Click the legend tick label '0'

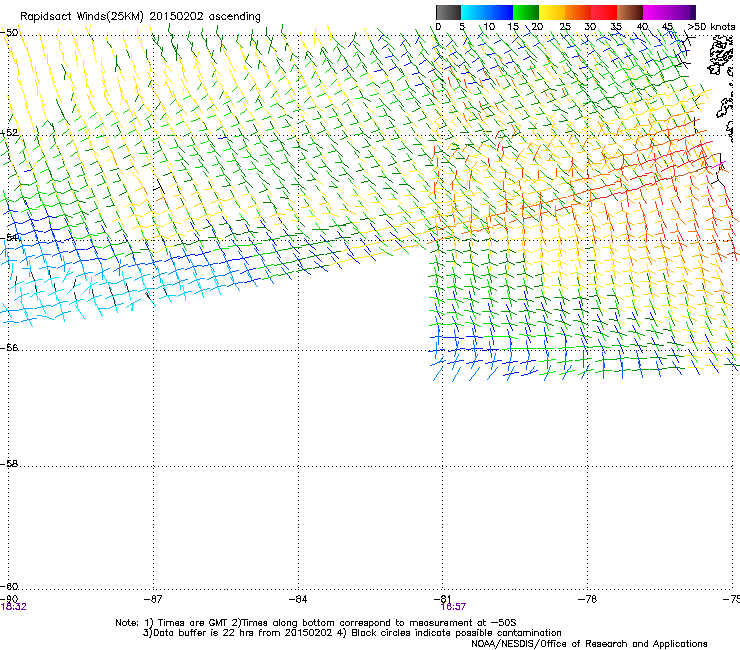coord(438,26)
